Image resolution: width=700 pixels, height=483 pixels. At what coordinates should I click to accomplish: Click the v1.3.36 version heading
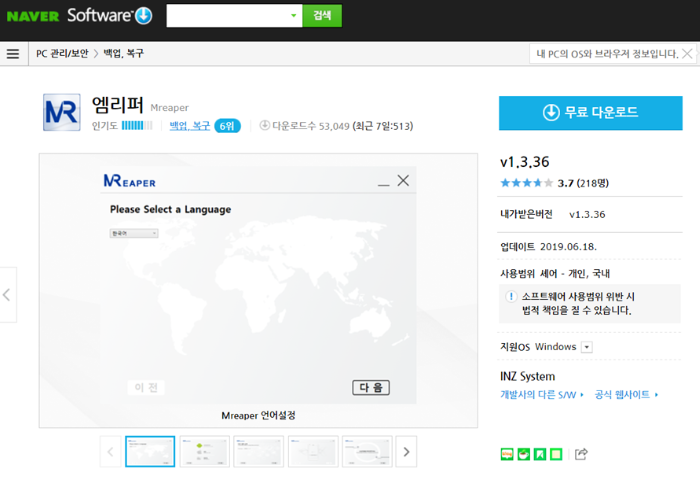[x=525, y=162]
